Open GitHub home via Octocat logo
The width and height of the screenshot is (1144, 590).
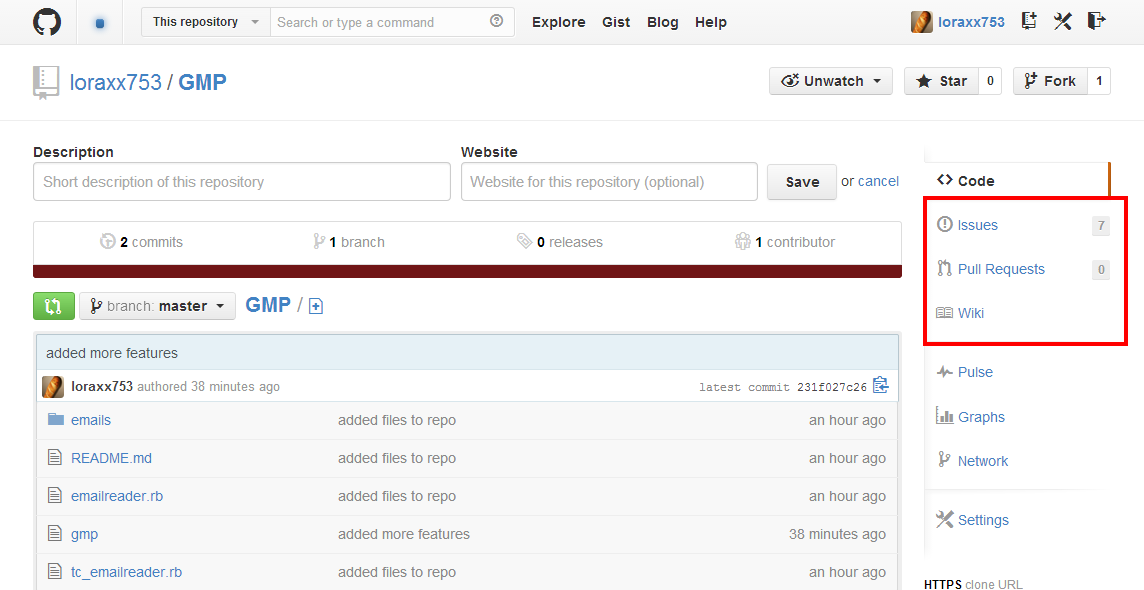click(x=47, y=22)
